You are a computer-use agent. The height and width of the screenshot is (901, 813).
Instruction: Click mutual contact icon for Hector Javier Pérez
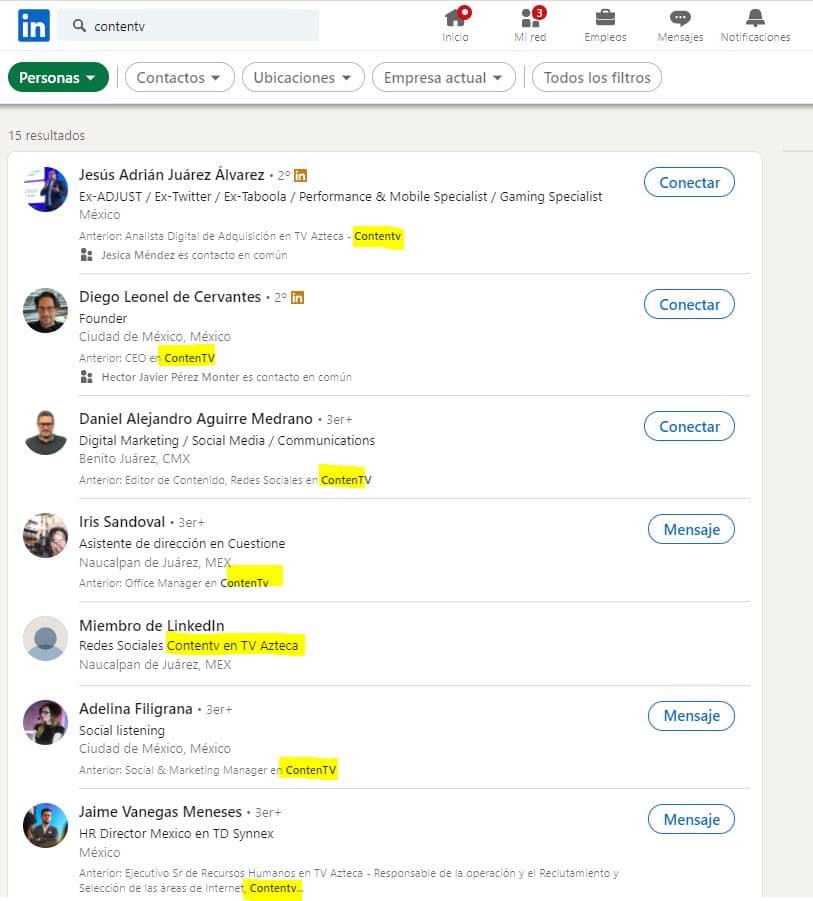click(x=86, y=377)
